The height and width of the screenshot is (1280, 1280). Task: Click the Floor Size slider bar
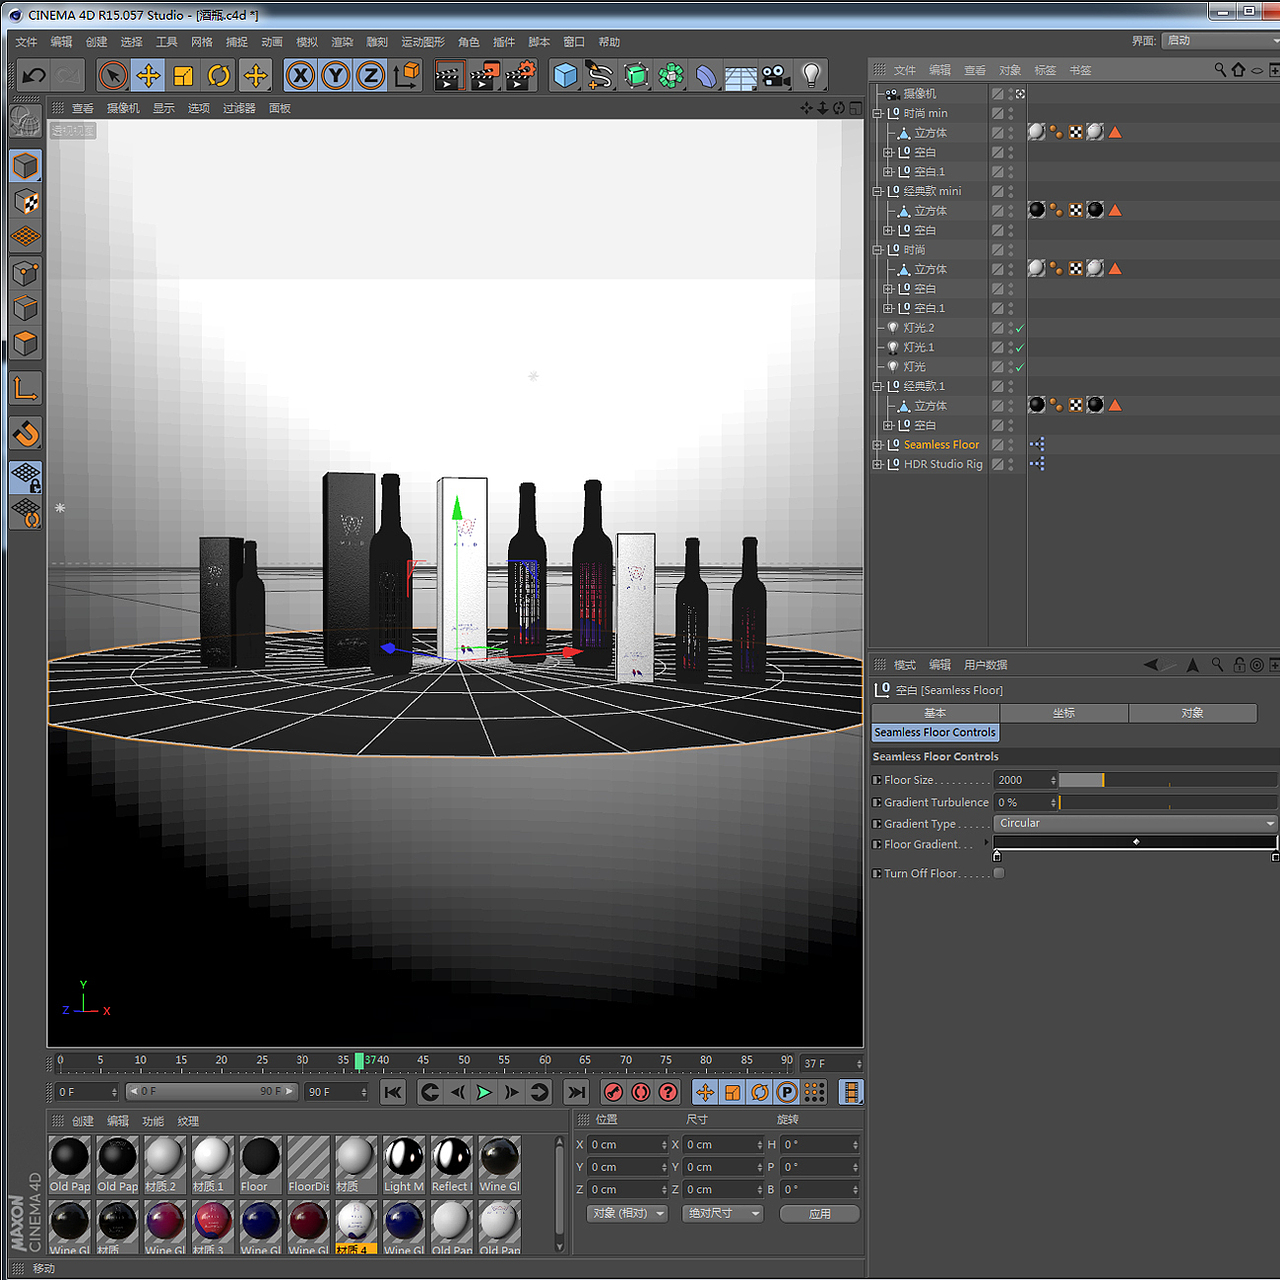click(1168, 780)
